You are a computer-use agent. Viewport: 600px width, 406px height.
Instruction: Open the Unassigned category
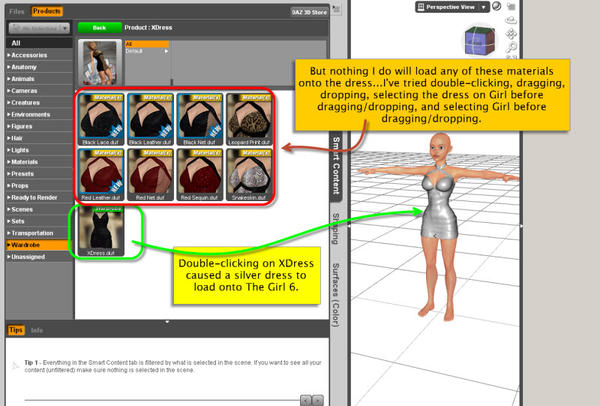(x=39, y=257)
